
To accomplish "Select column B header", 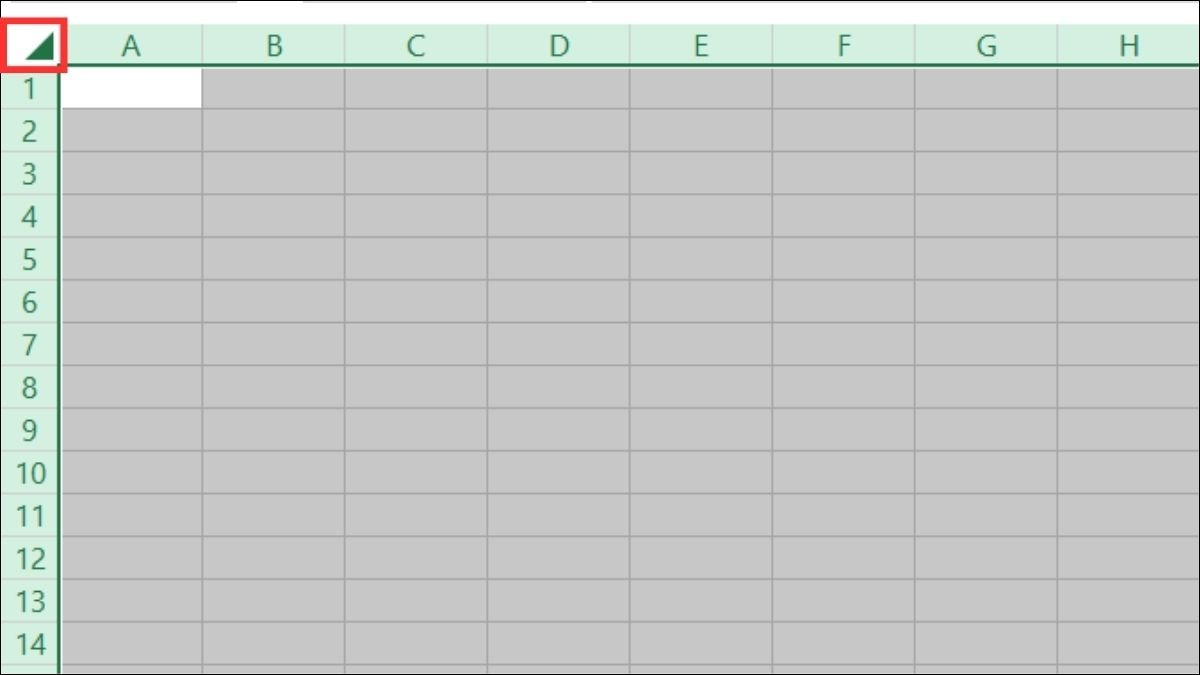I will (x=274, y=45).
